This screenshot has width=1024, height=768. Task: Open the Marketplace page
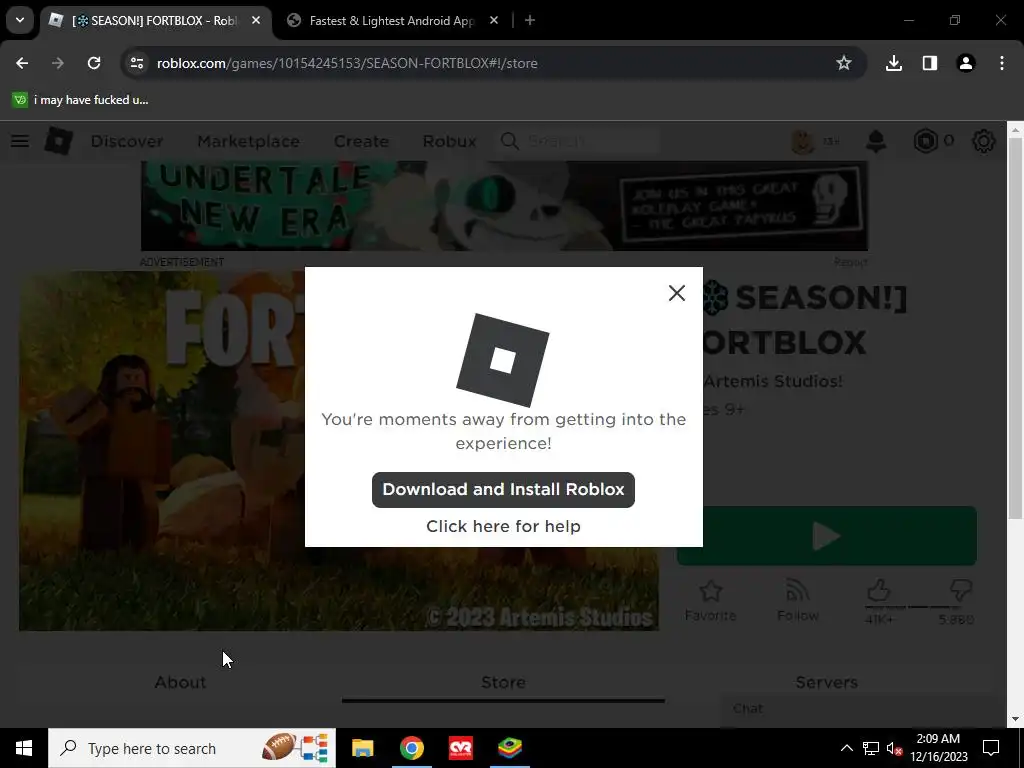(x=248, y=141)
